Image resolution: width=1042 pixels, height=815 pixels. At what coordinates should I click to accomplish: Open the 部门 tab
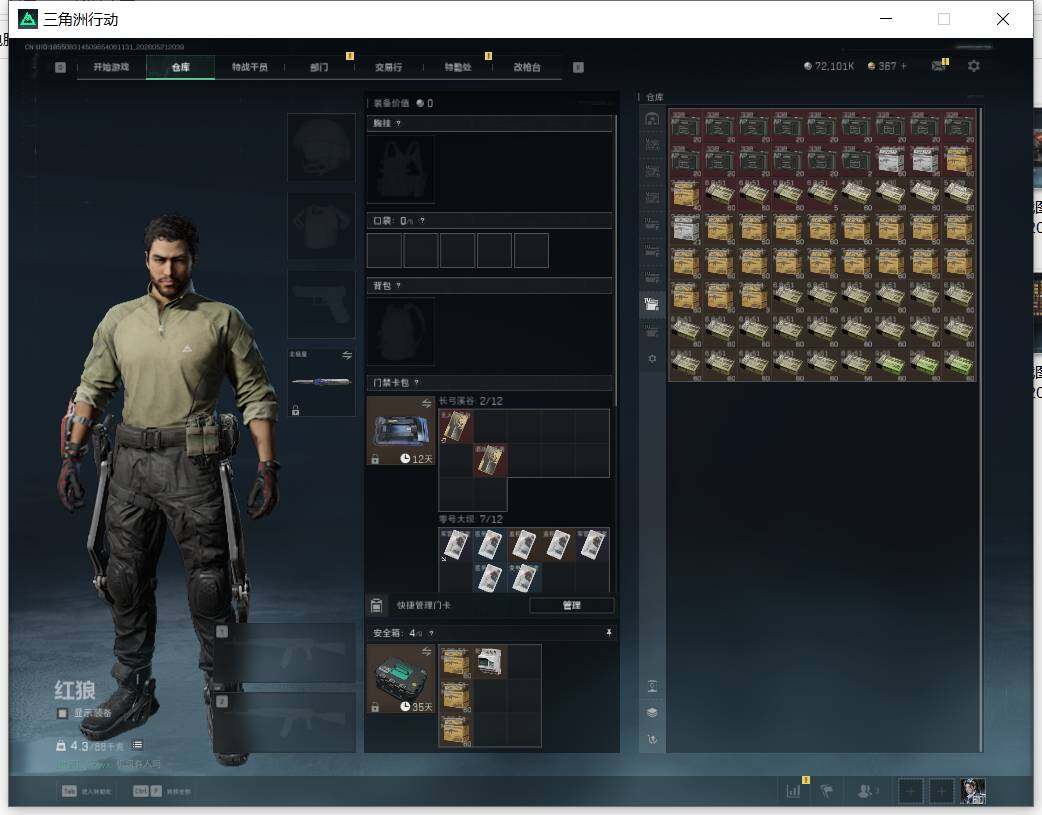(319, 67)
